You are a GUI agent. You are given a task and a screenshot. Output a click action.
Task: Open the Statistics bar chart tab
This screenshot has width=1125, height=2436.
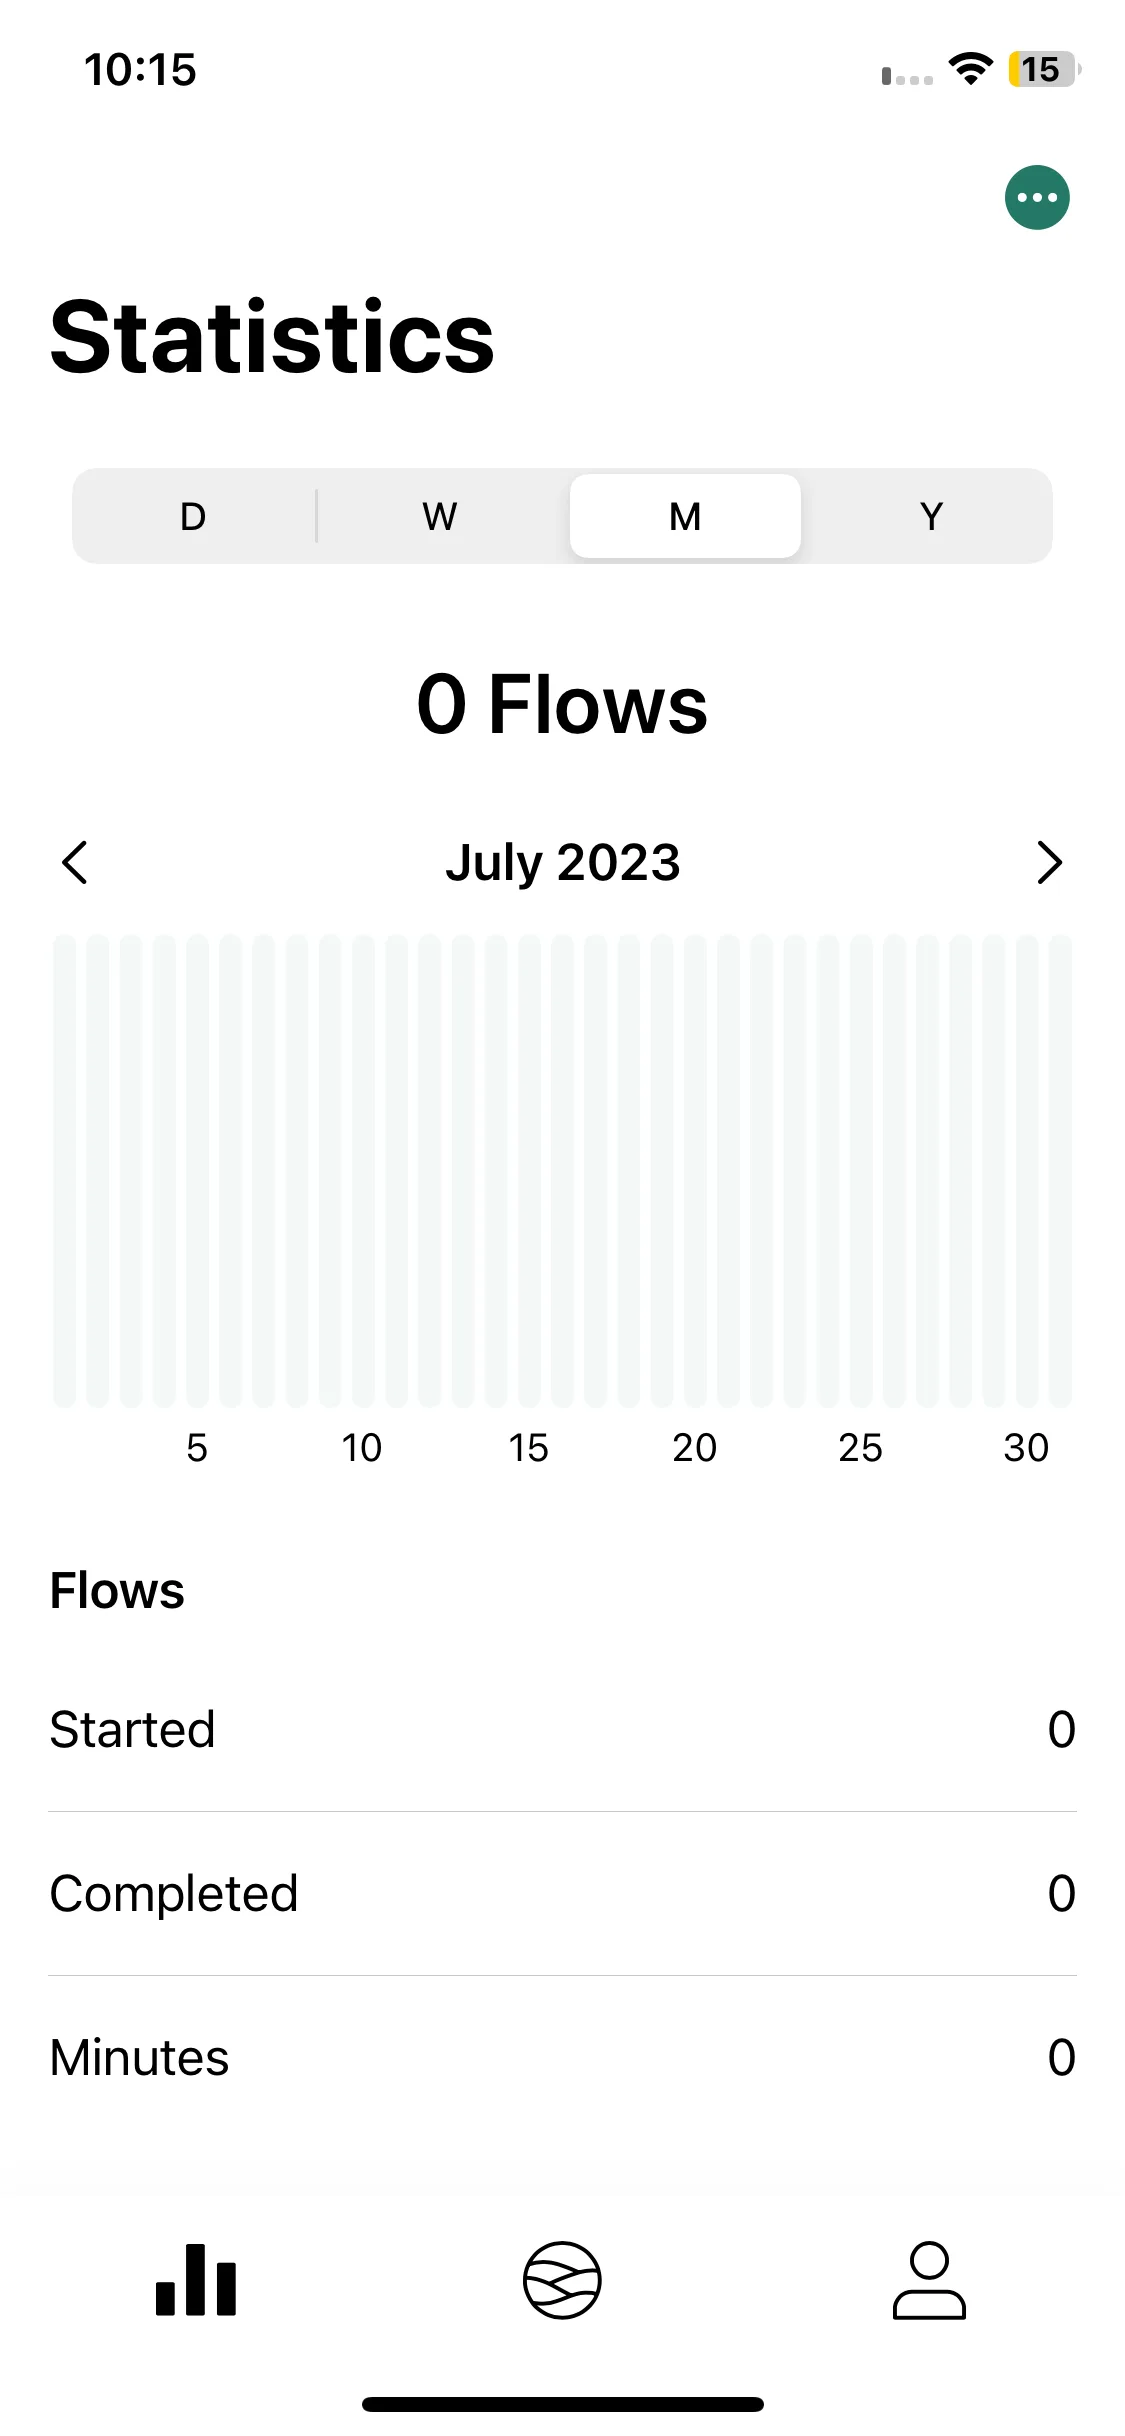point(196,2279)
